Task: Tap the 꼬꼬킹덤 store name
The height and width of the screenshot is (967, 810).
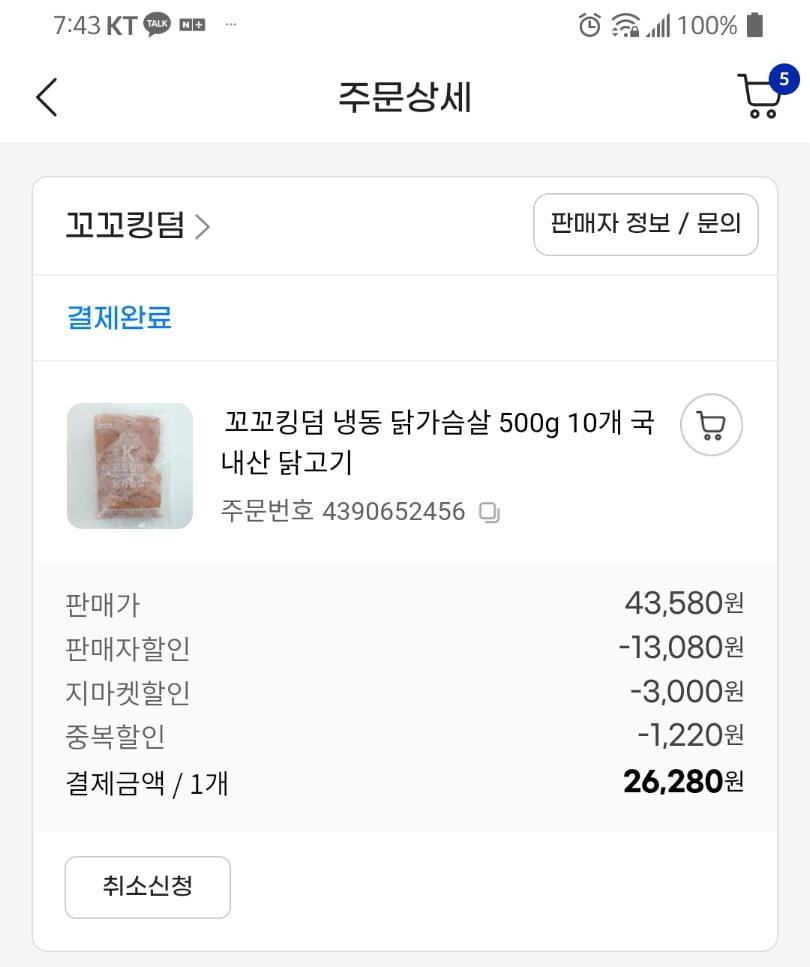Action: [x=125, y=226]
